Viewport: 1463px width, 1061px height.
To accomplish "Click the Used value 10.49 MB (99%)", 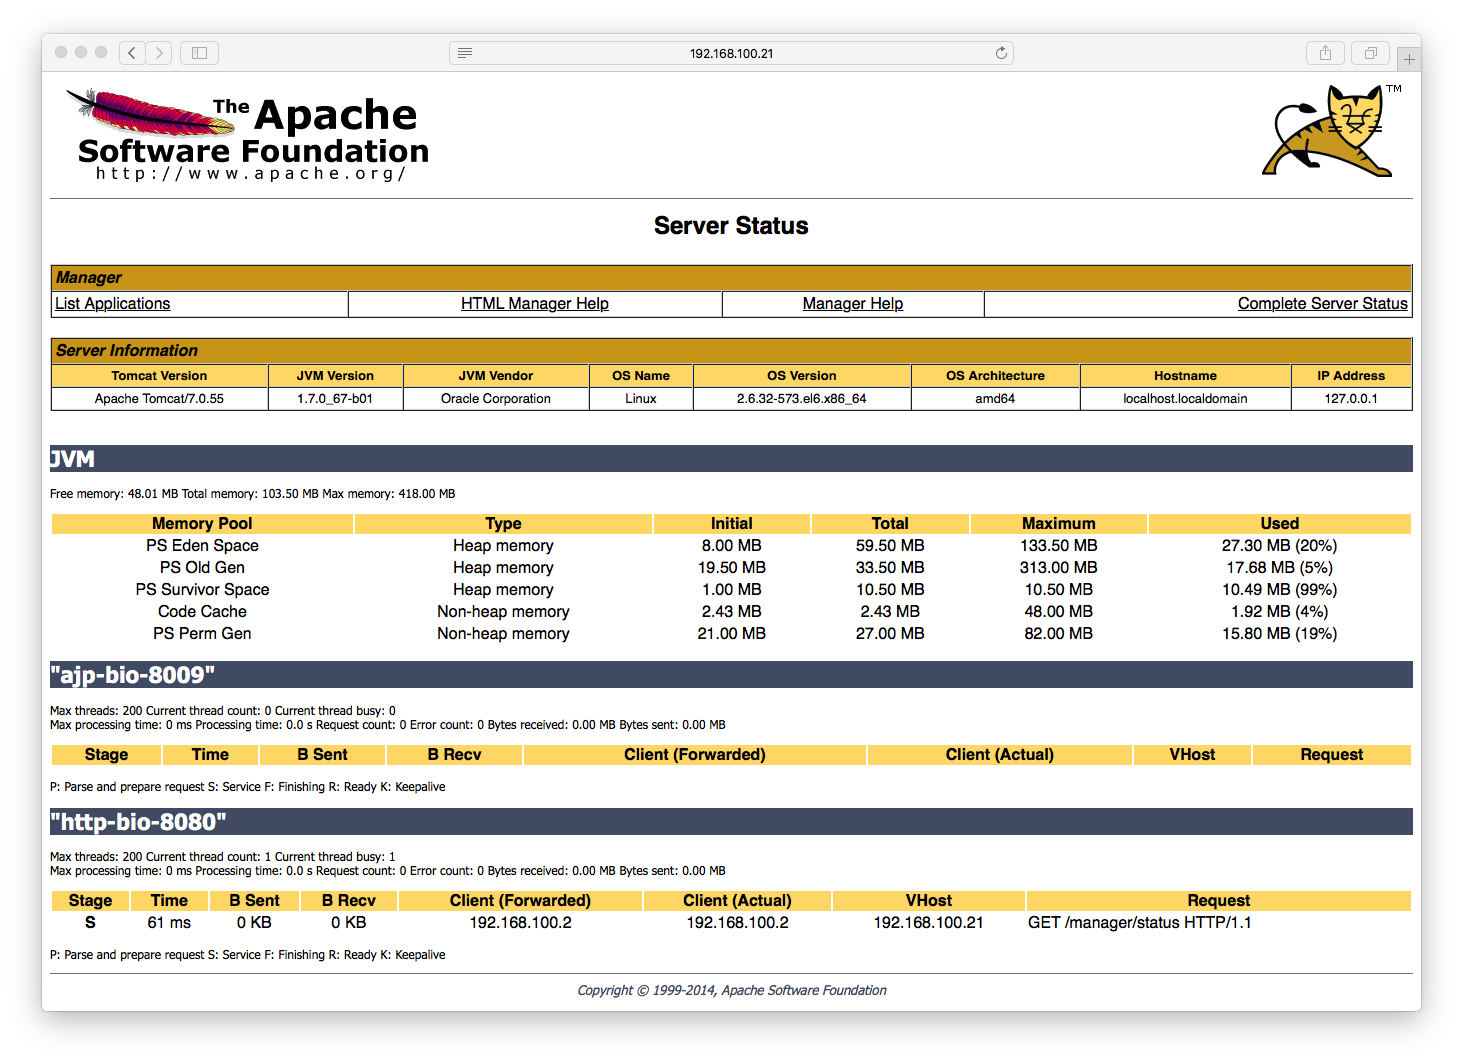I will [1279, 590].
